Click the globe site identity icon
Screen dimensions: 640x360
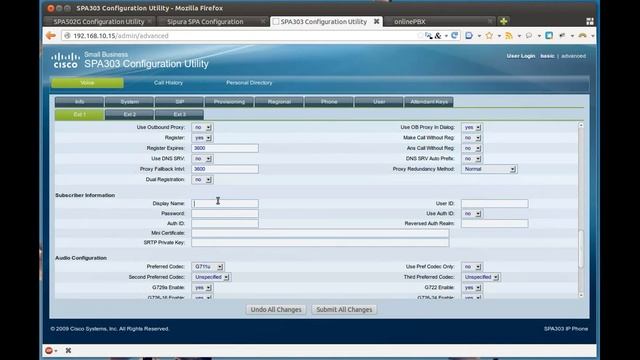pyautogui.click(x=68, y=36)
